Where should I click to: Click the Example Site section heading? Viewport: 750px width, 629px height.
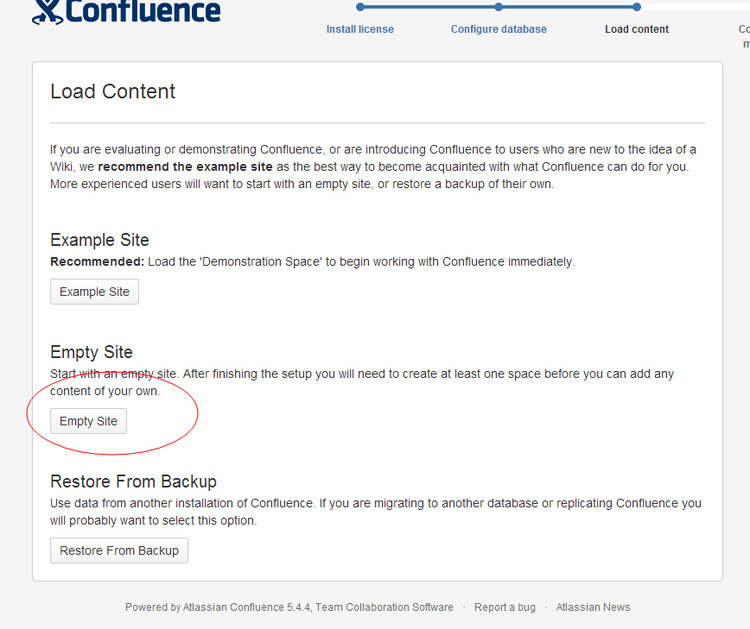tap(99, 240)
